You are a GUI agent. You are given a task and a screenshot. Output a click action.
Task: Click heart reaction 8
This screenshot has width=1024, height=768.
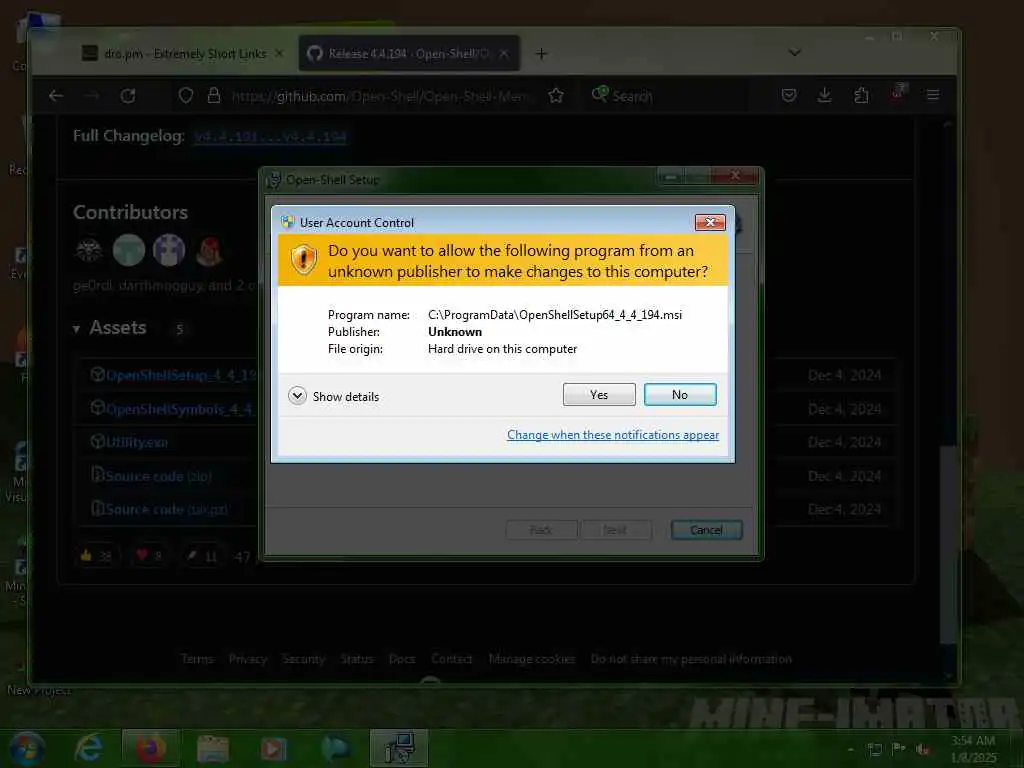[149, 556]
